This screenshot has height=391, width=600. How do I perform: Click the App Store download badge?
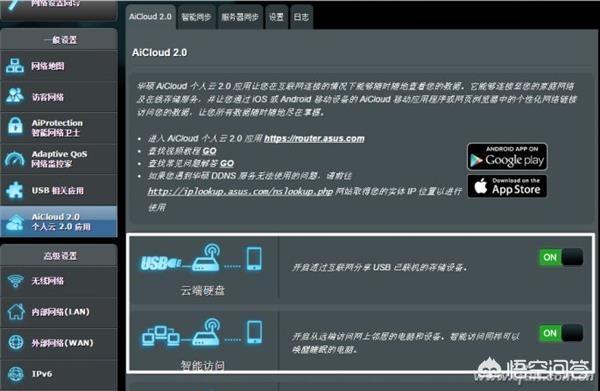tap(507, 186)
